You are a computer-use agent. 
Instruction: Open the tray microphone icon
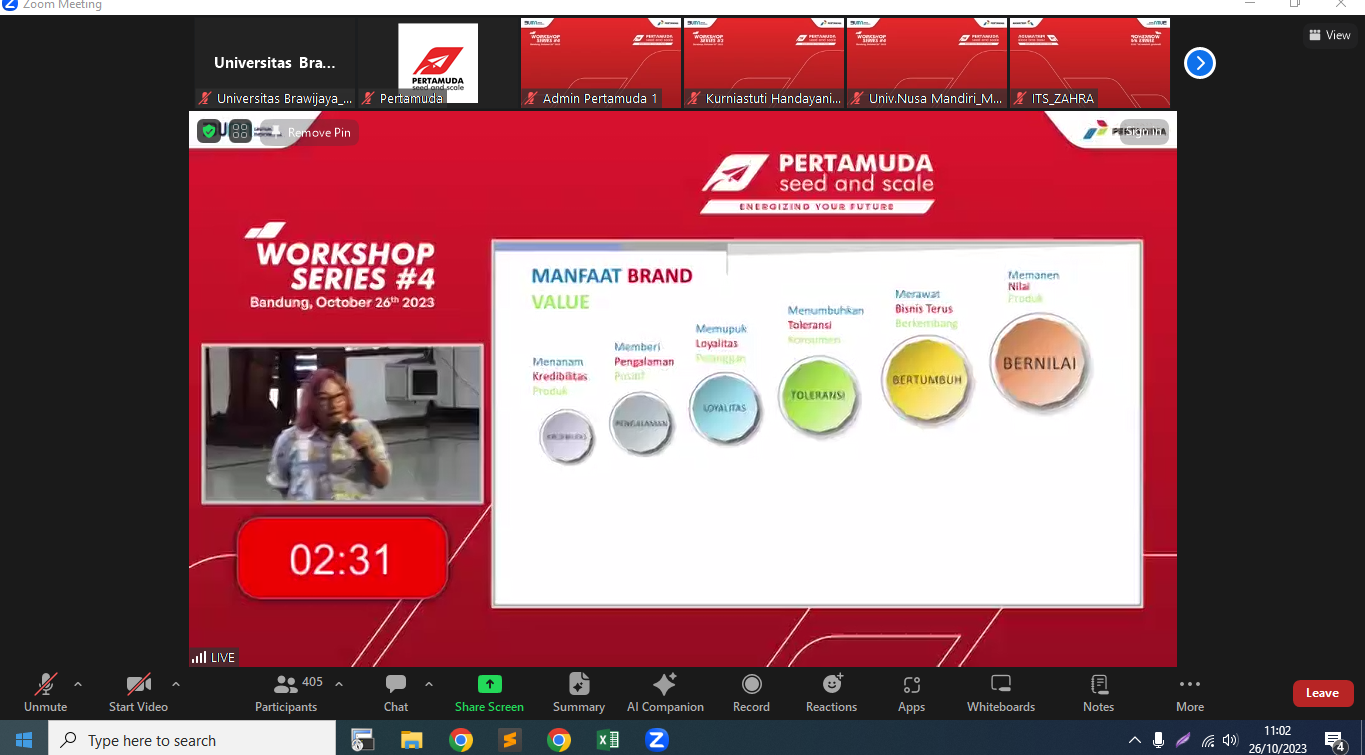click(x=1158, y=740)
